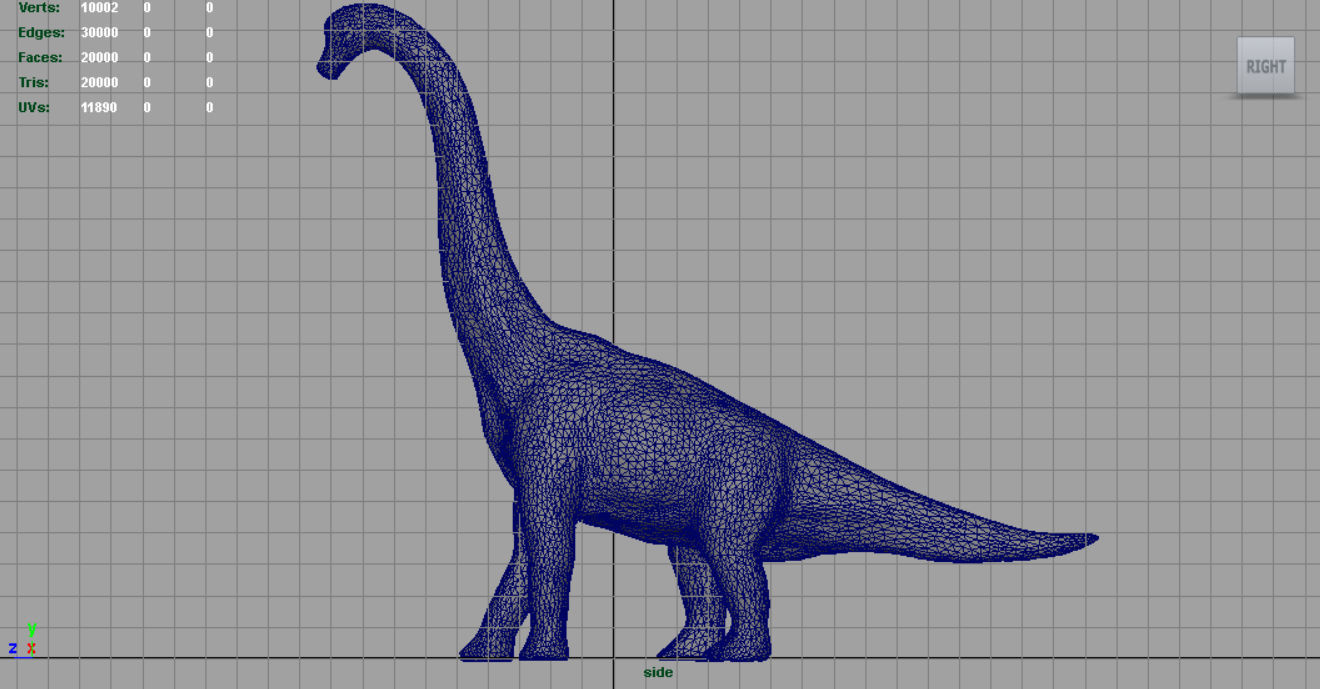Click the edge count value 30000
Screen dimensions: 1320x689
(x=99, y=33)
